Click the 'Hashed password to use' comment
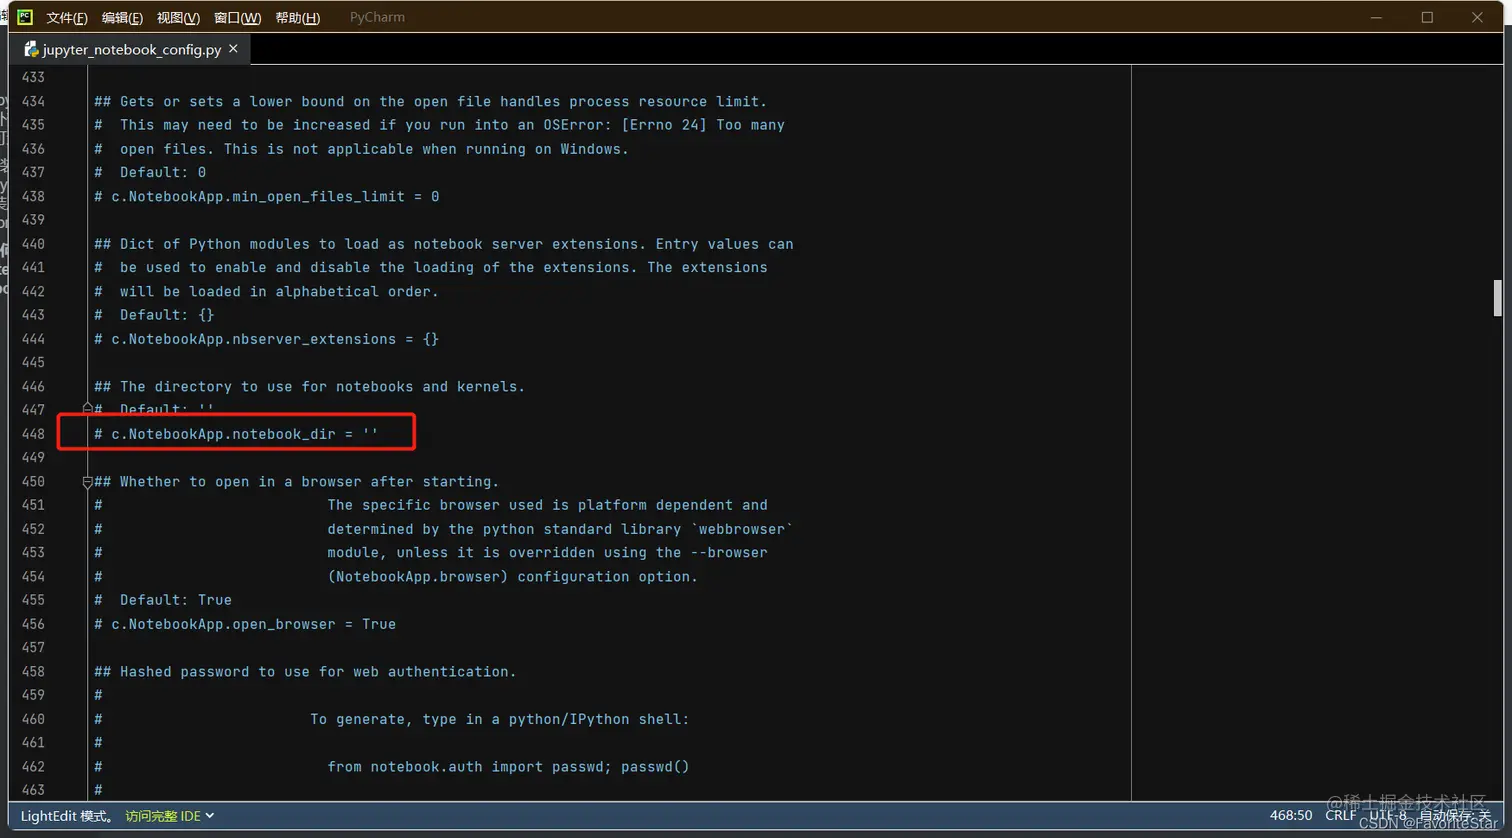 click(305, 672)
